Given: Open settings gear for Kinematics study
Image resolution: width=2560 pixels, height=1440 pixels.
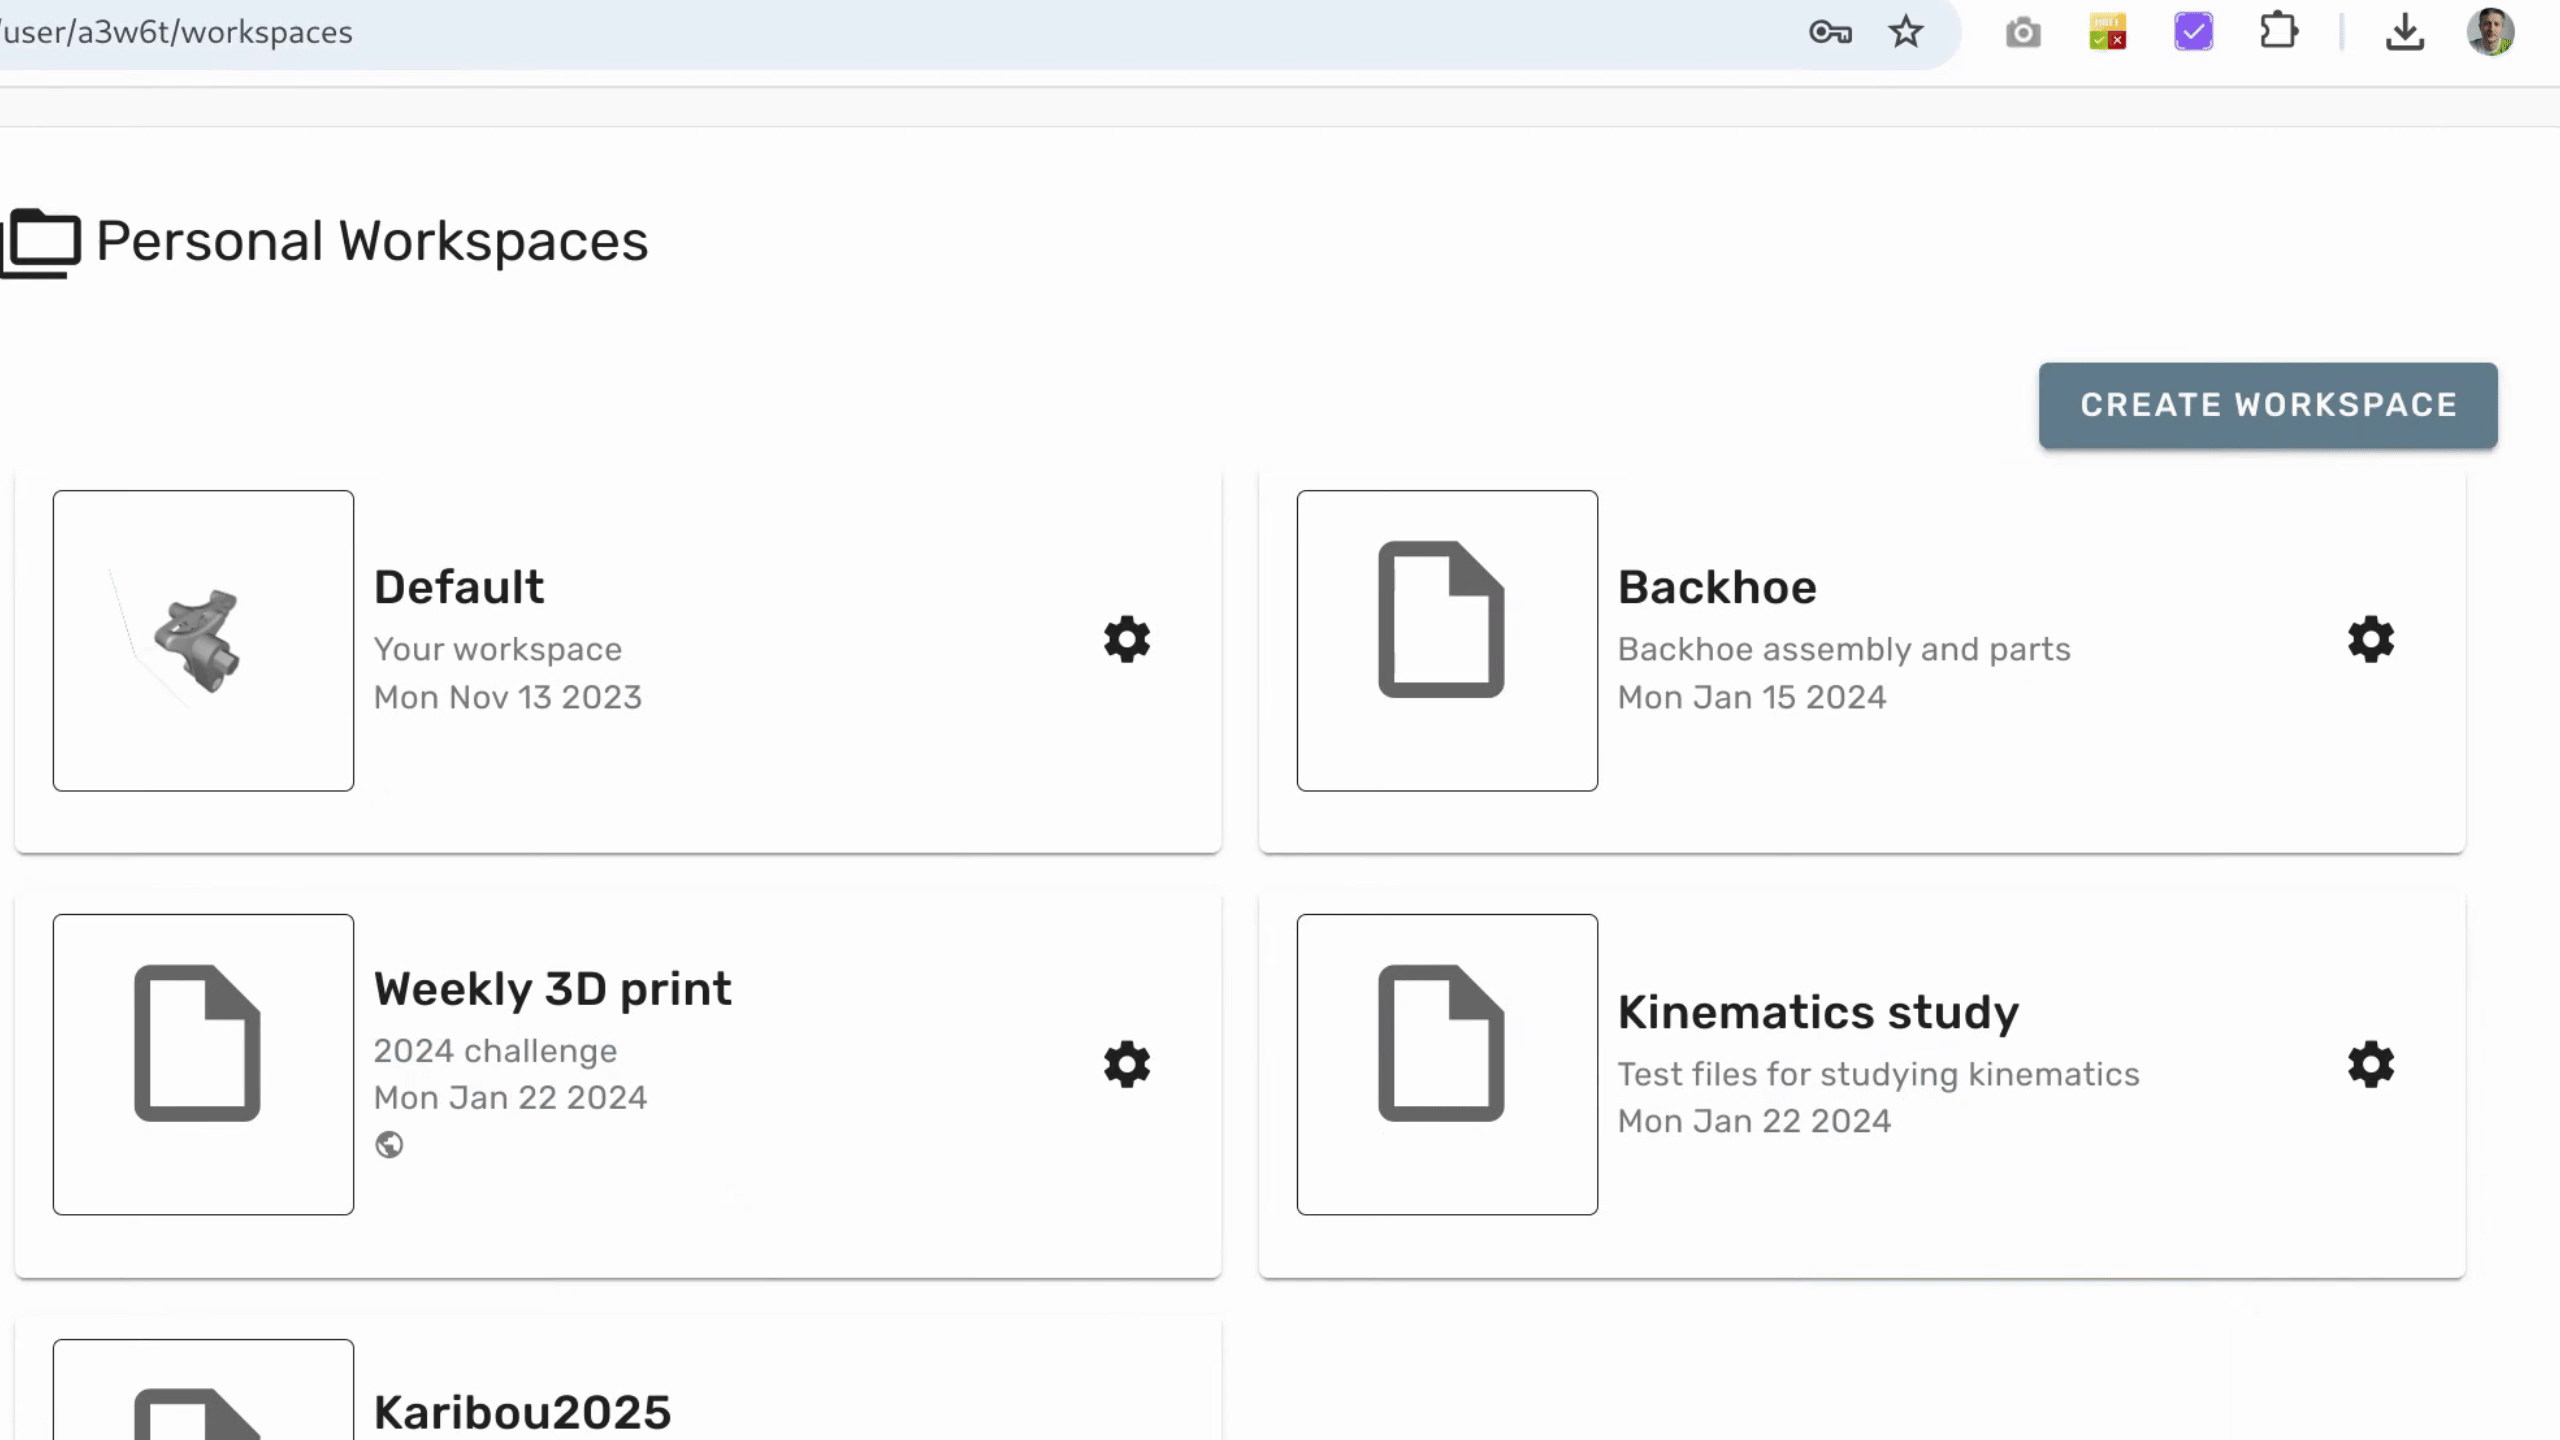Looking at the screenshot, I should [x=2370, y=1065].
